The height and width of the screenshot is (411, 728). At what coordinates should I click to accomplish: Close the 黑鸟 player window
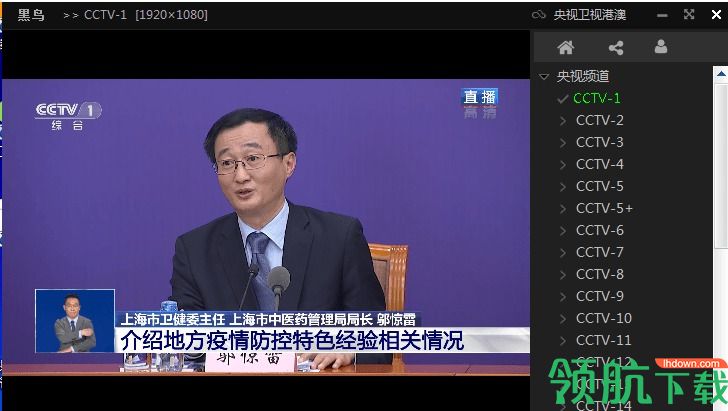[x=716, y=15]
